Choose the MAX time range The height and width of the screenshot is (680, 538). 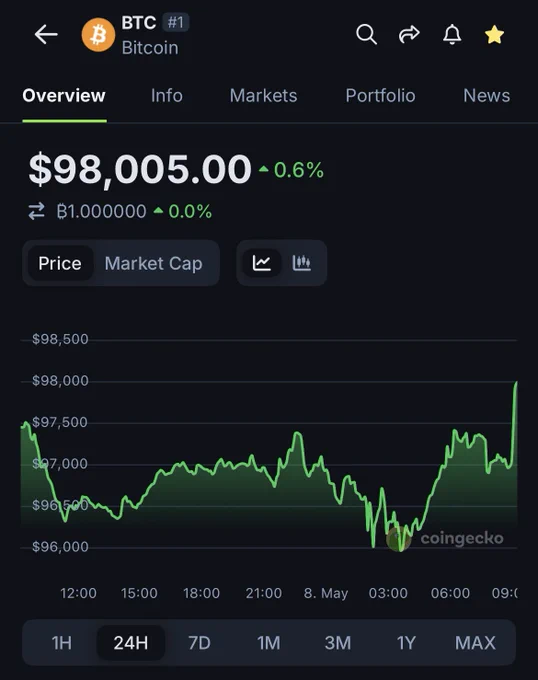pos(475,643)
